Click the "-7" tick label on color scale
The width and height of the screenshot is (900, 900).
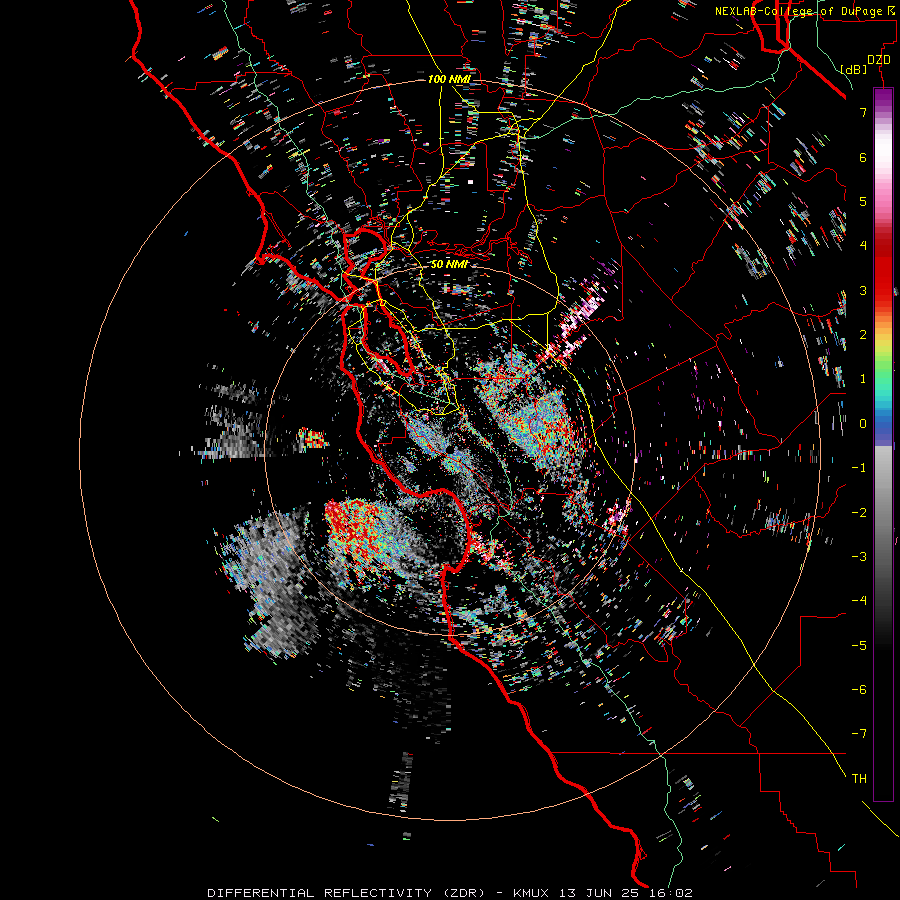pyautogui.click(x=859, y=734)
